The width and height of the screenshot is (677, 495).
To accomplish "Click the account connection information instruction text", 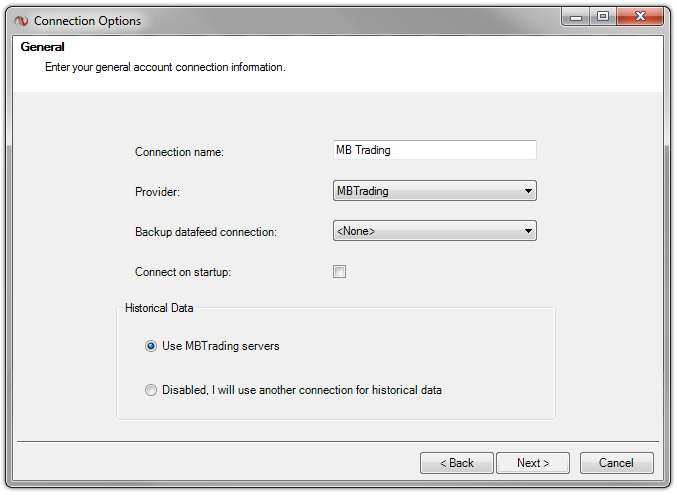I will (165, 67).
